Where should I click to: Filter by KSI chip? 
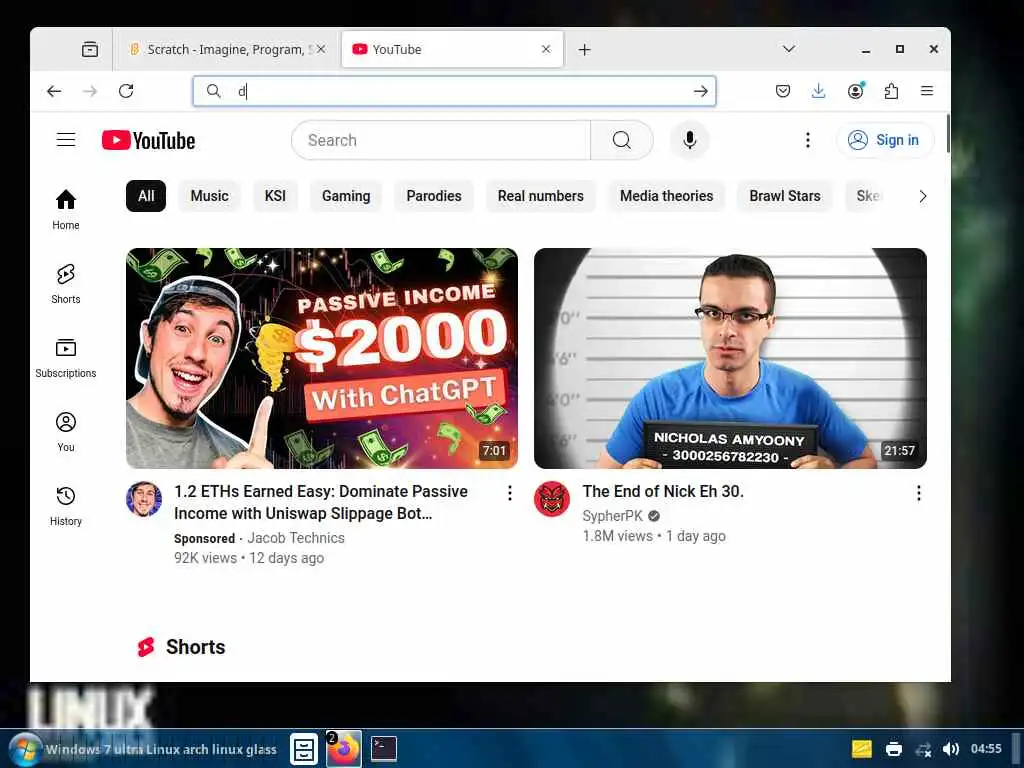click(x=275, y=196)
